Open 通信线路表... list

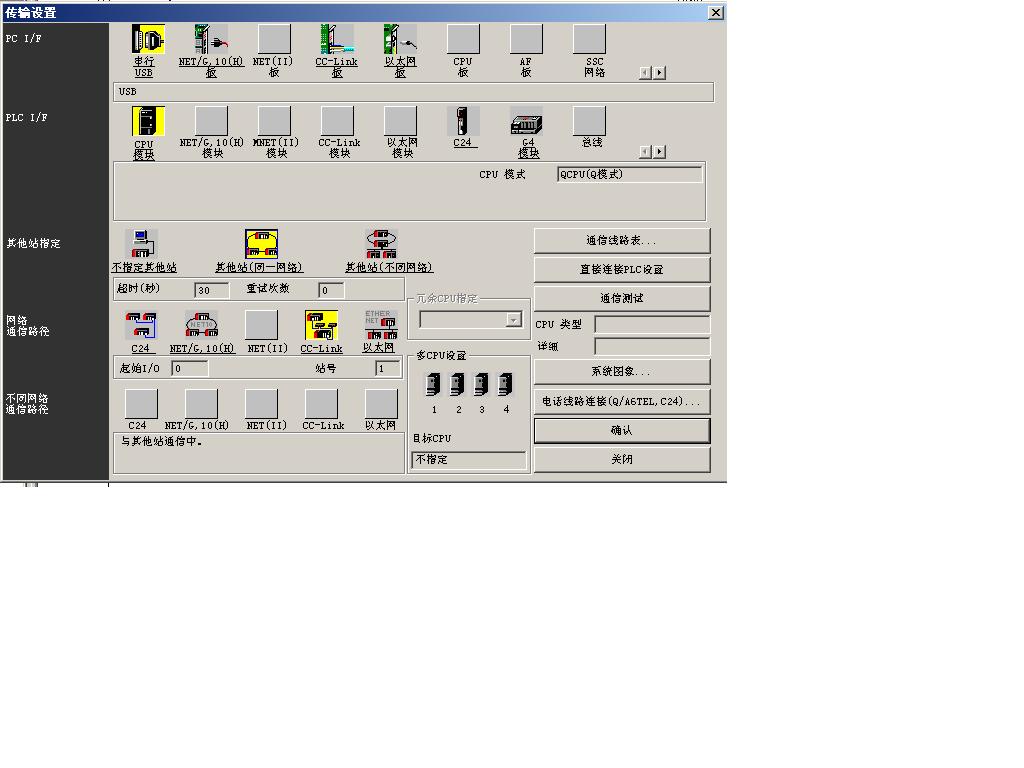[x=621, y=241]
